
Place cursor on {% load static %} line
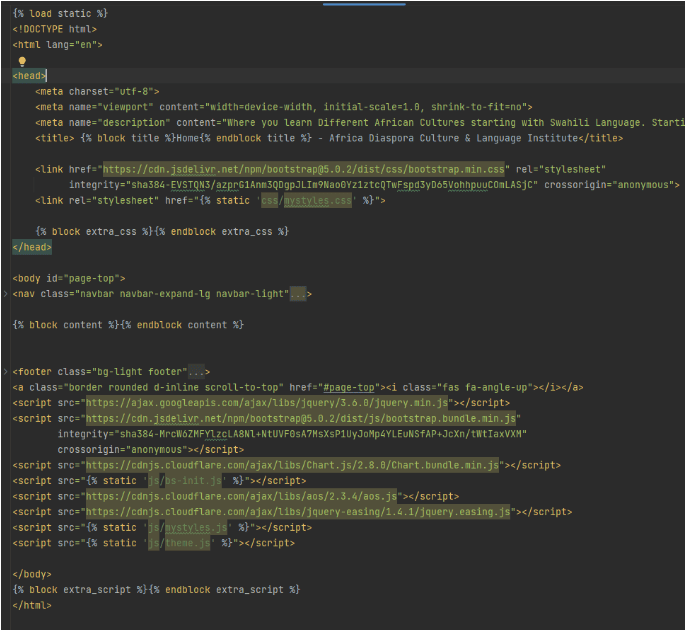pyautogui.click(x=60, y=14)
